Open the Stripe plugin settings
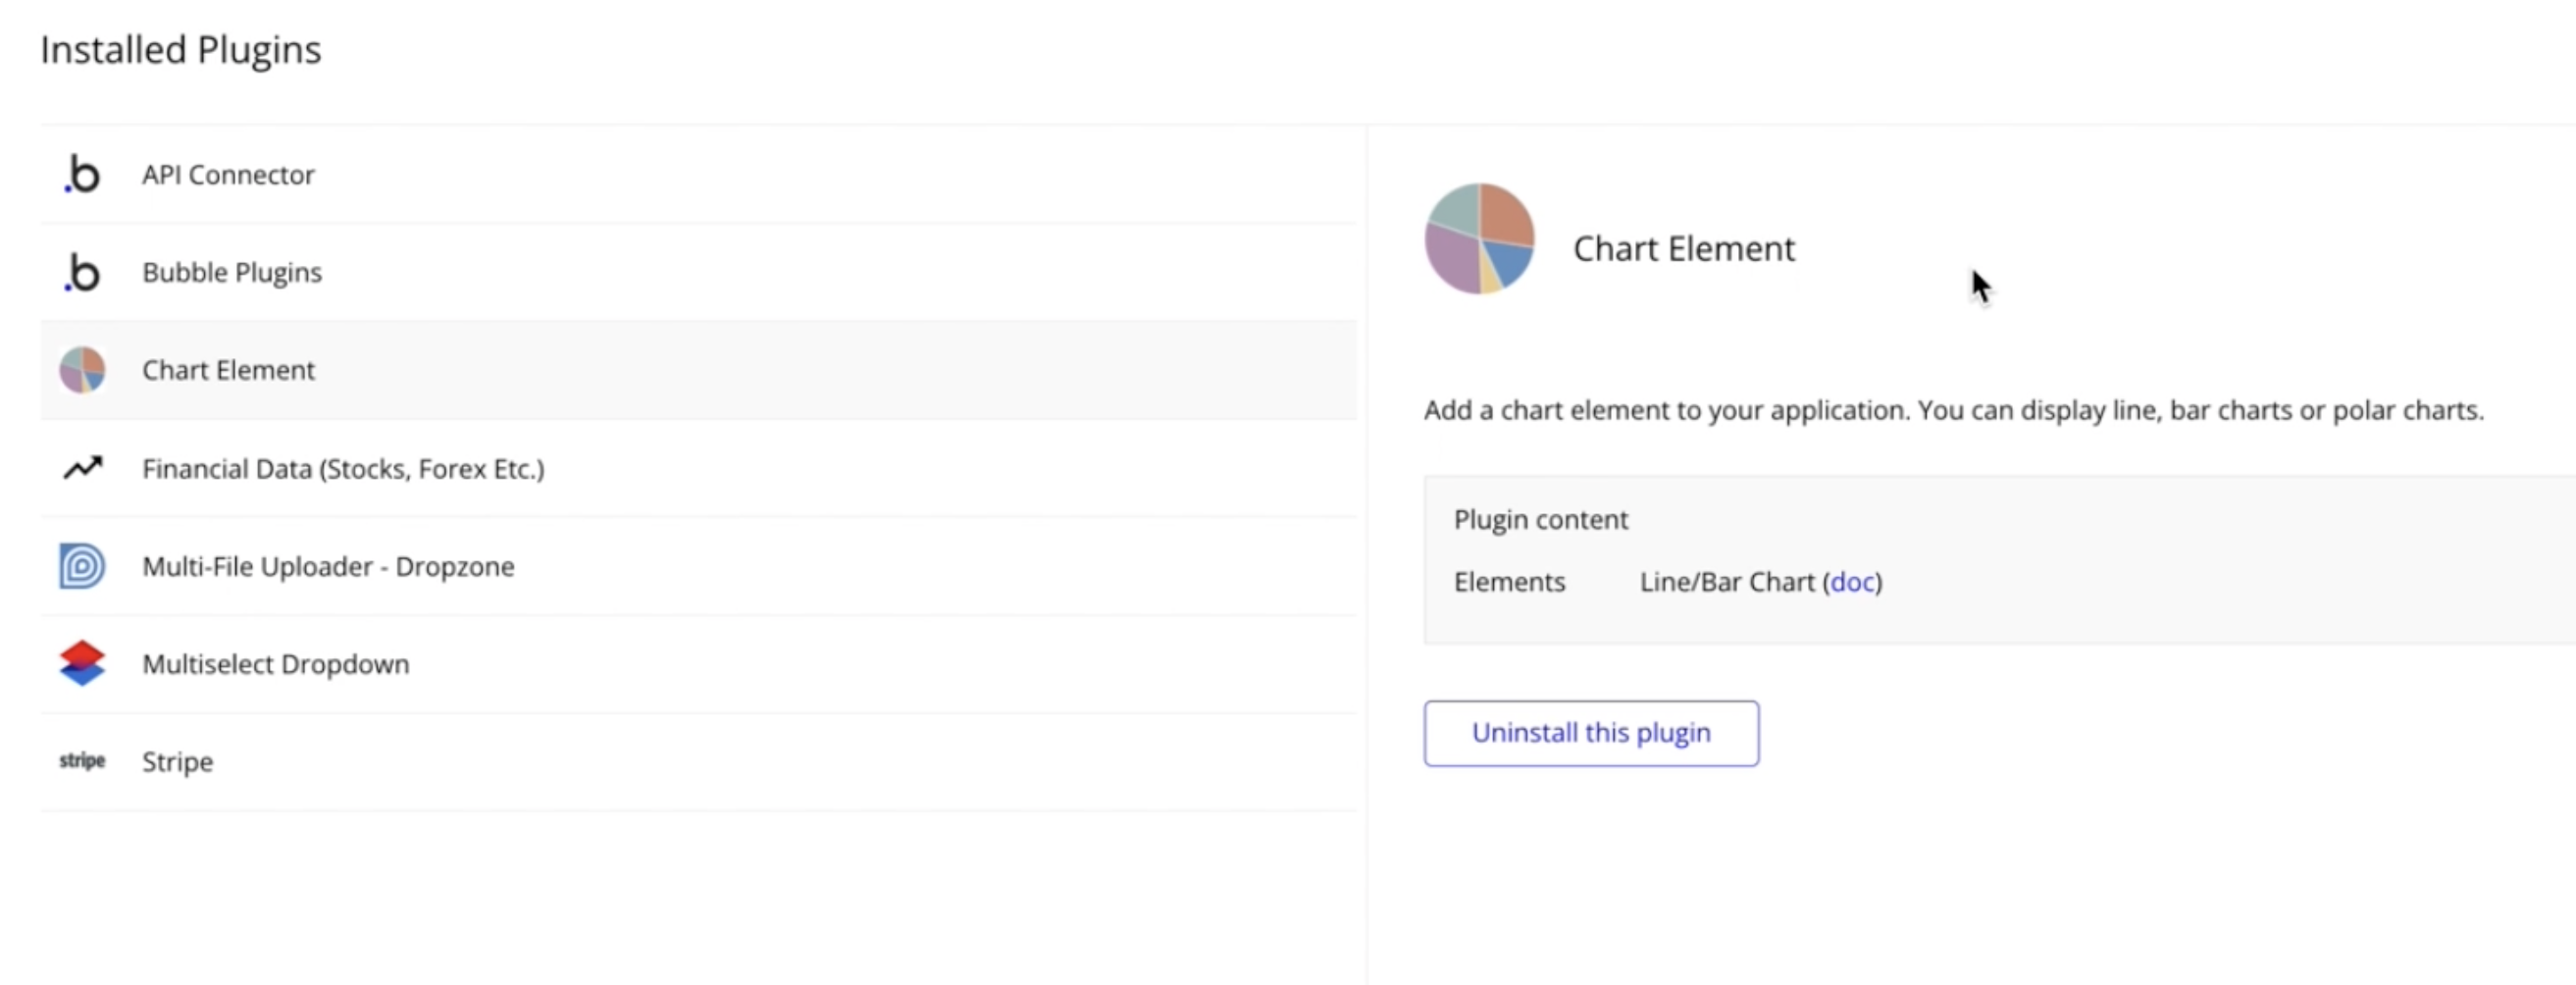The width and height of the screenshot is (2576, 985). pyautogui.click(x=177, y=762)
